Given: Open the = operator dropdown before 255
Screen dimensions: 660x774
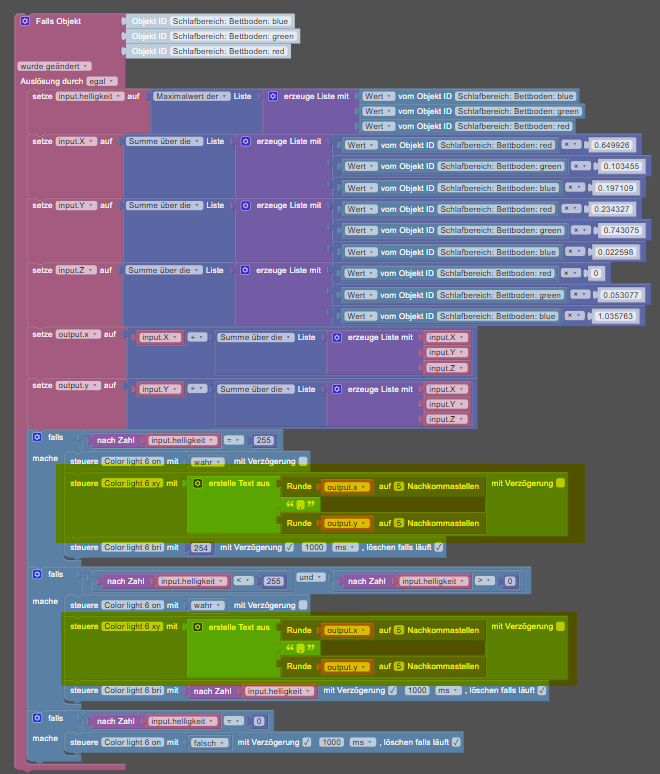Looking at the screenshot, I should [x=234, y=440].
